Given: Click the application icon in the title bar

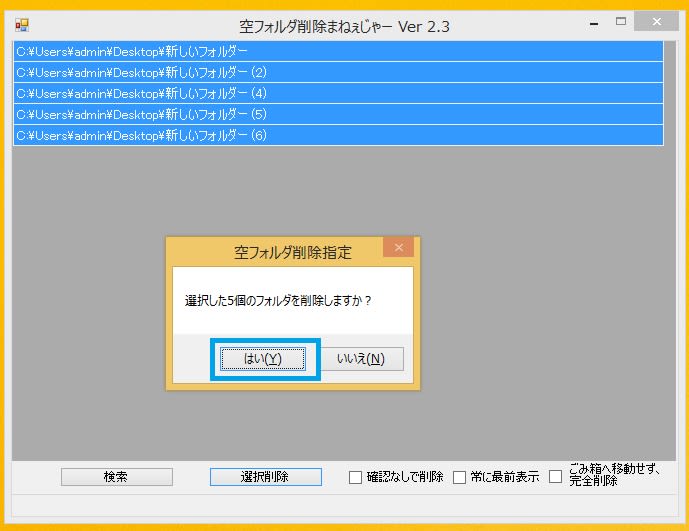Looking at the screenshot, I should click(22, 25).
